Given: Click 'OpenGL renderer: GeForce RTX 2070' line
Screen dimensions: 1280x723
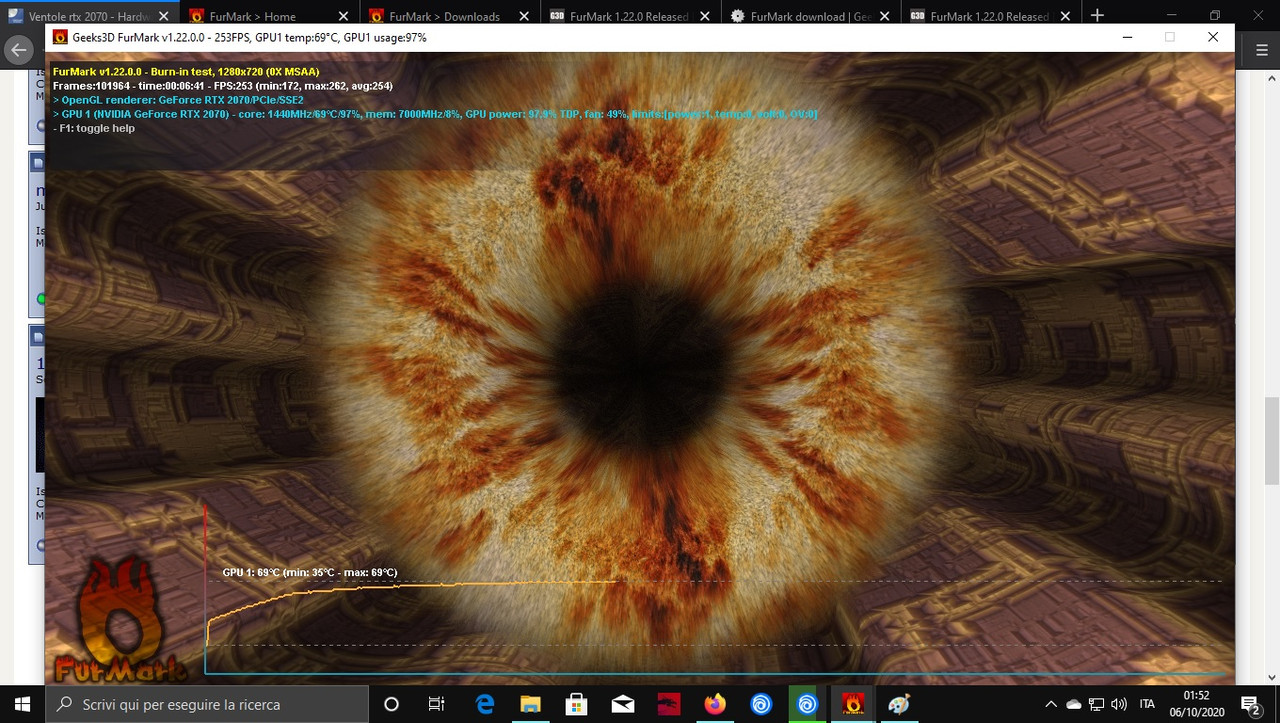Looking at the screenshot, I should pos(178,100).
